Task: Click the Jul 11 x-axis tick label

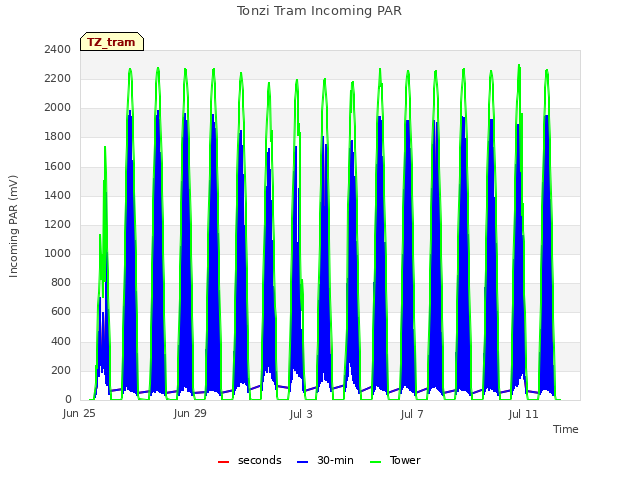Action: pos(523,414)
